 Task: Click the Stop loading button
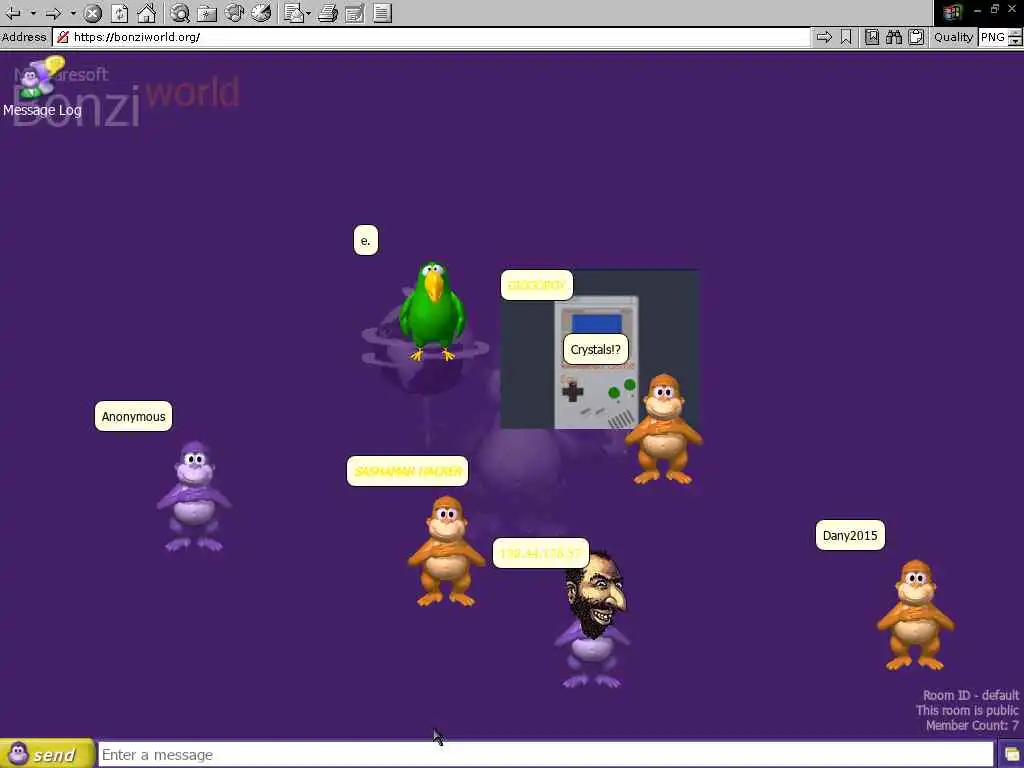[x=93, y=13]
